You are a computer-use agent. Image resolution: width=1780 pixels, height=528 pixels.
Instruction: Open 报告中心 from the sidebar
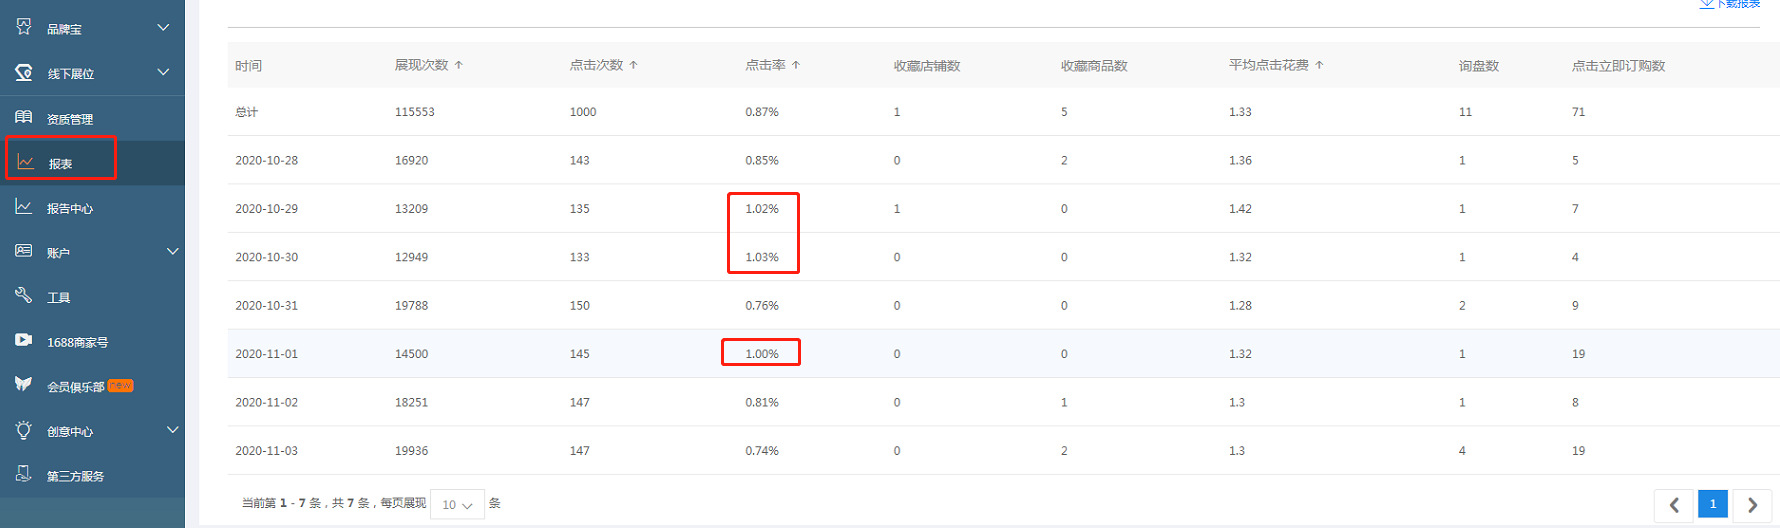tap(69, 208)
